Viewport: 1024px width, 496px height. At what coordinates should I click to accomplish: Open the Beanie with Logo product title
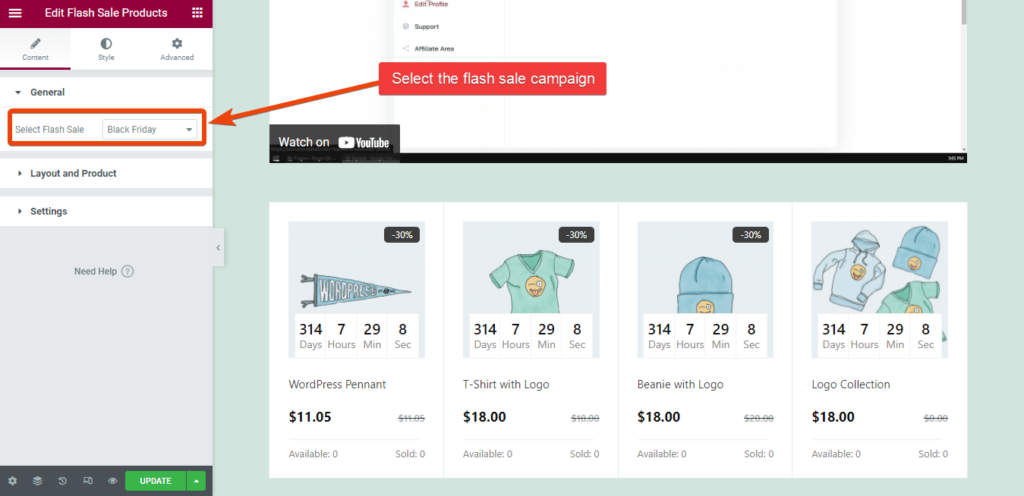click(680, 384)
